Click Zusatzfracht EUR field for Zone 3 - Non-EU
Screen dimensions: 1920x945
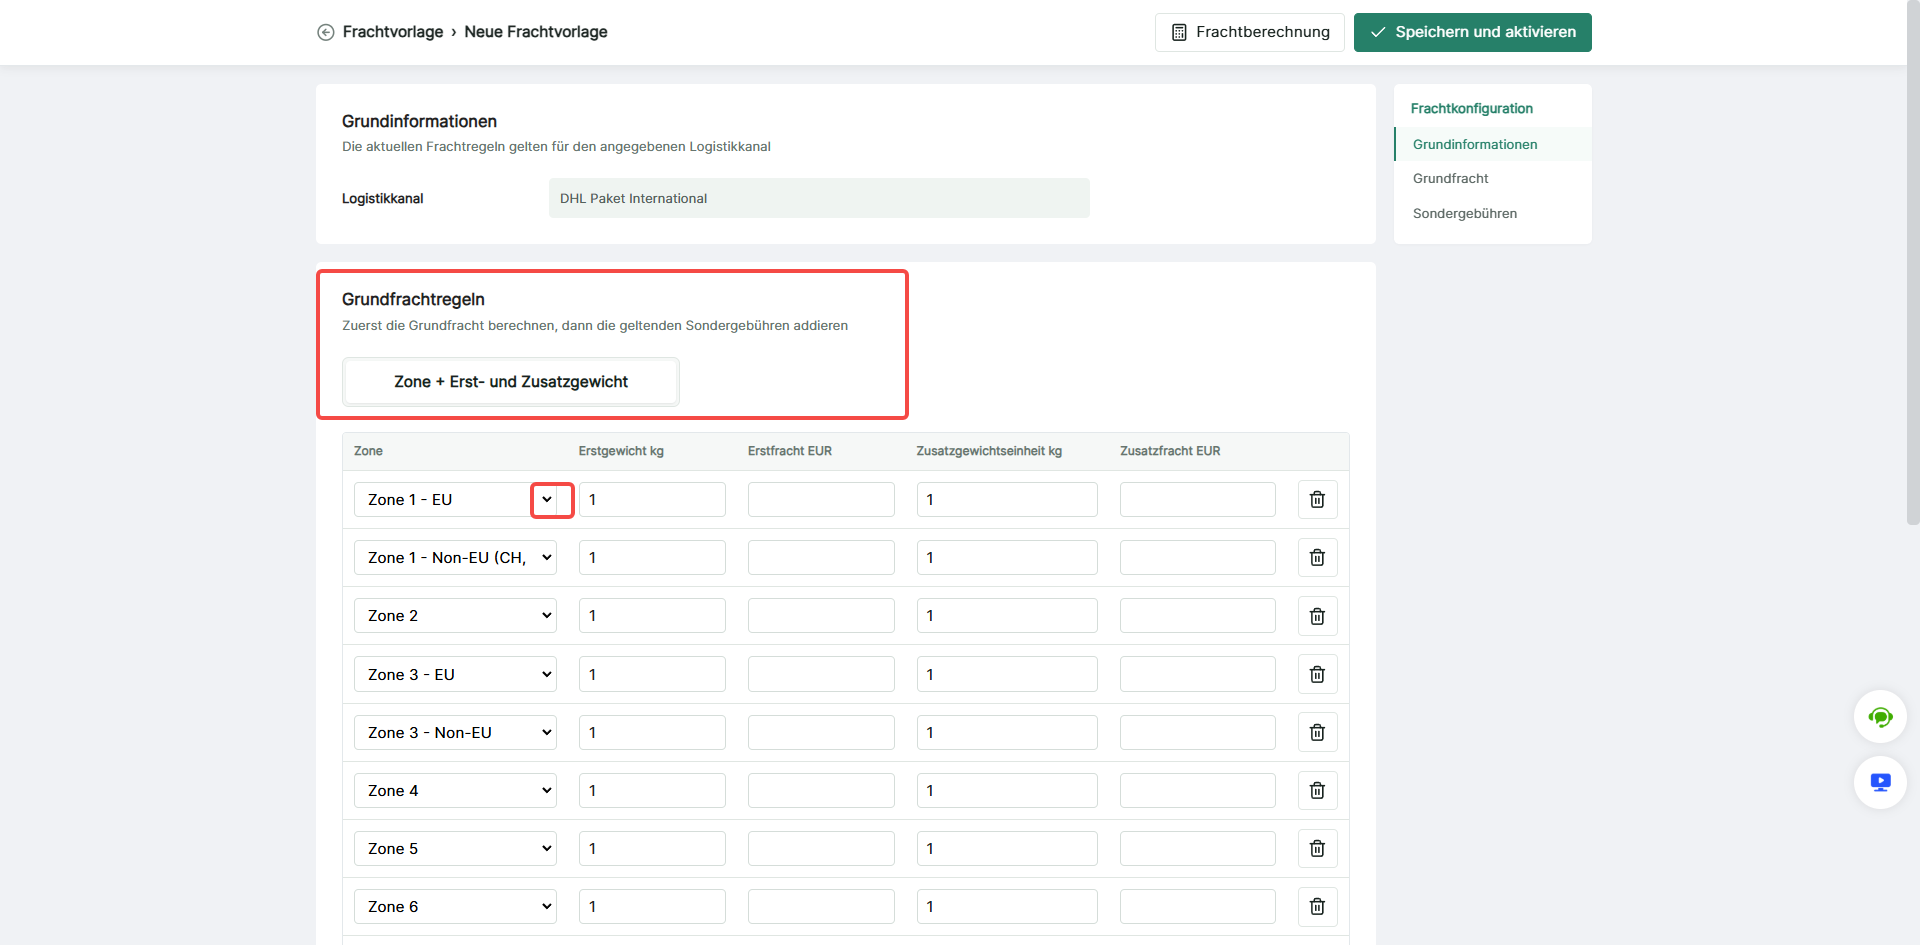pyautogui.click(x=1198, y=733)
